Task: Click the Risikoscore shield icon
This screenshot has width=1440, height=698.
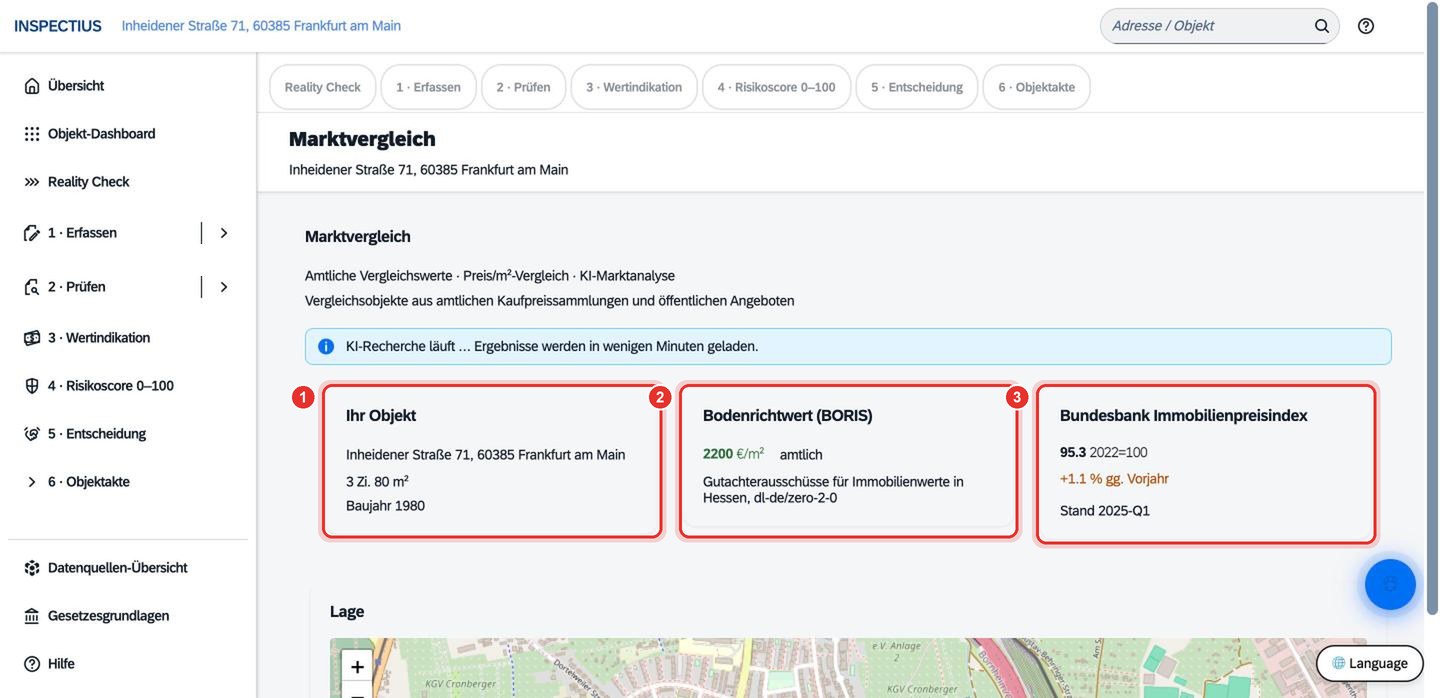Action: (x=32, y=386)
